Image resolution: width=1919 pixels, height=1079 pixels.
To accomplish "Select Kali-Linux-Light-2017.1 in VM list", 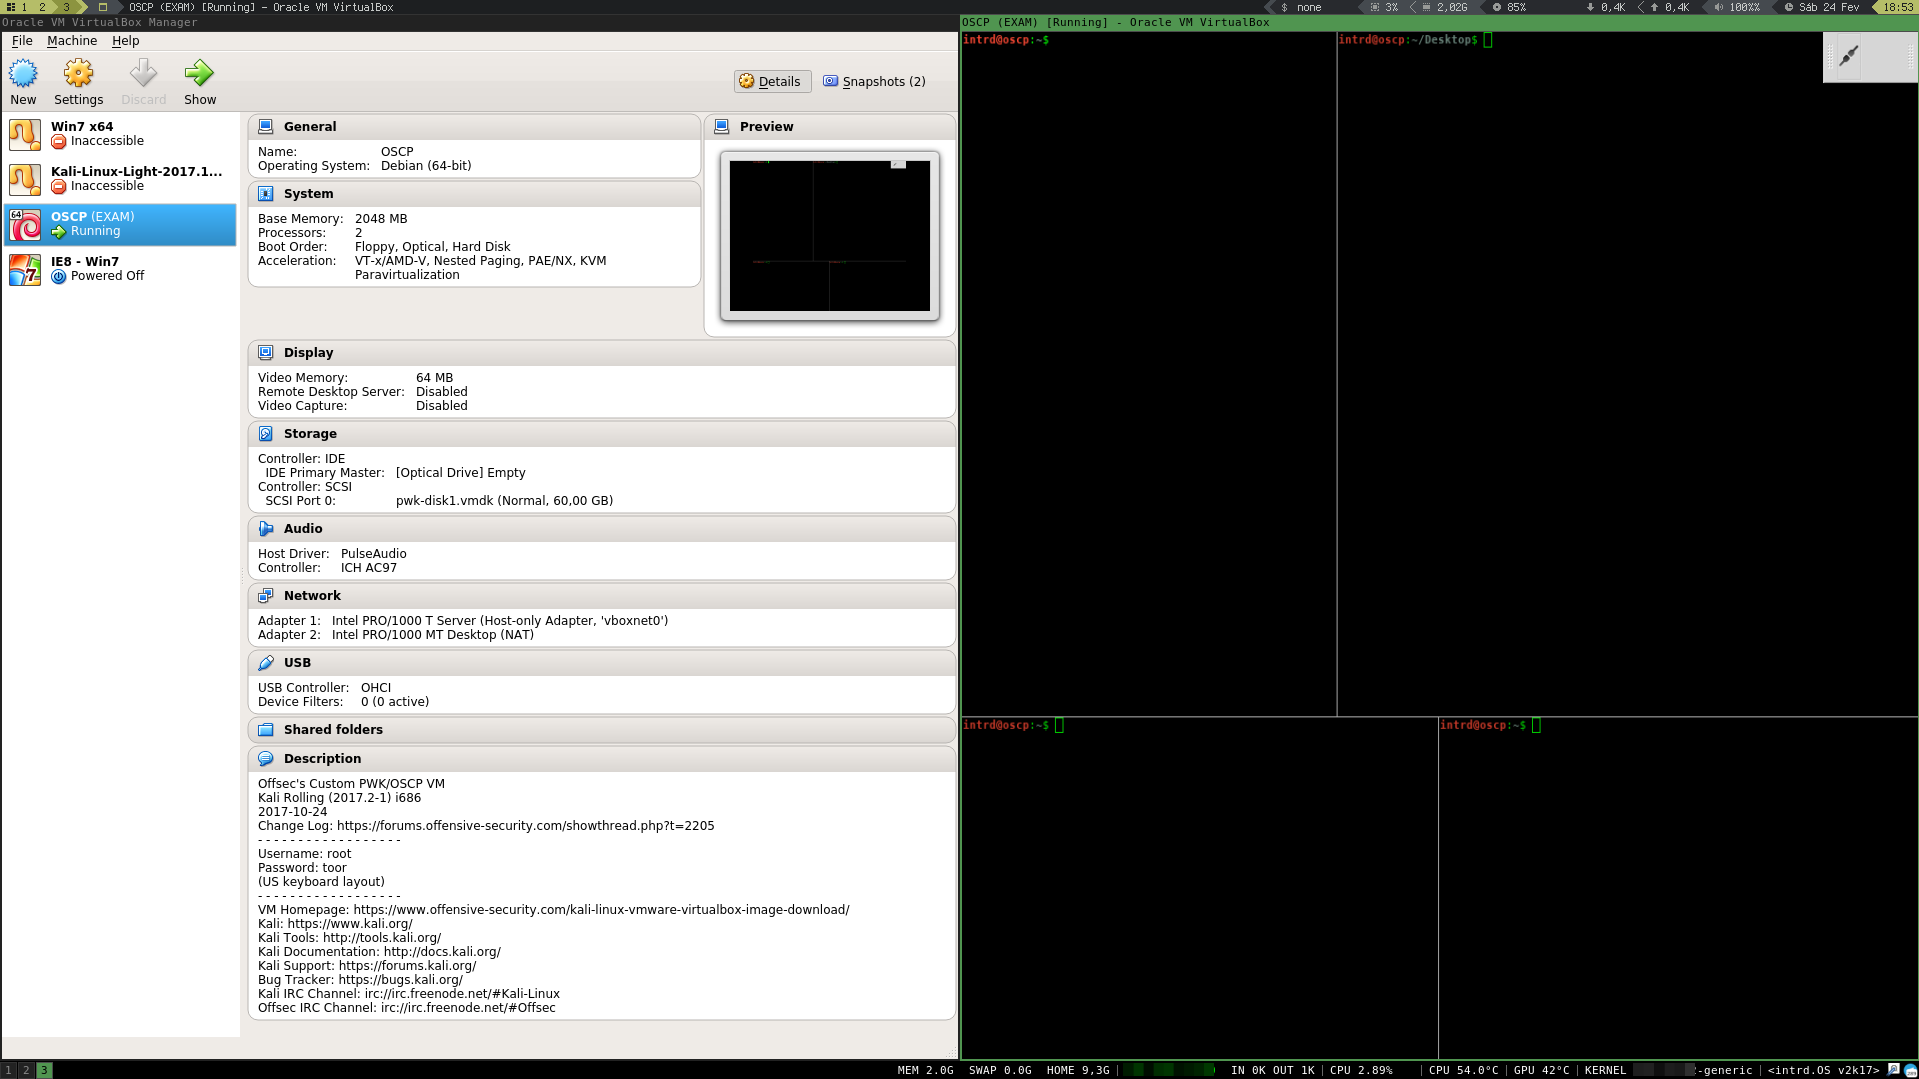I will tap(120, 179).
